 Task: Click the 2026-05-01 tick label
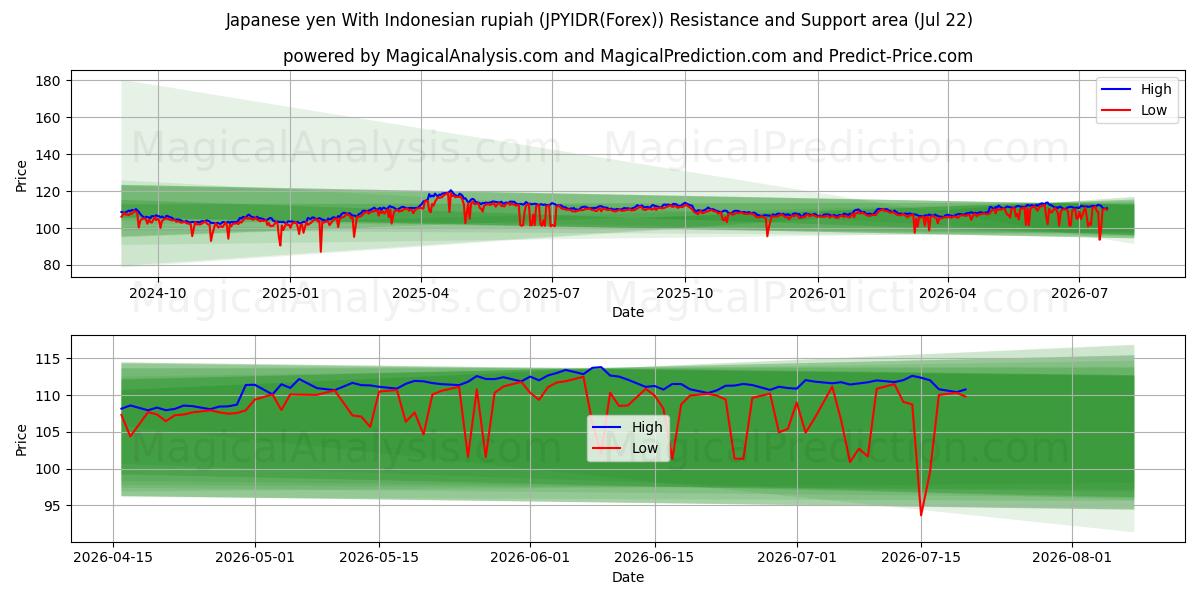(255, 557)
